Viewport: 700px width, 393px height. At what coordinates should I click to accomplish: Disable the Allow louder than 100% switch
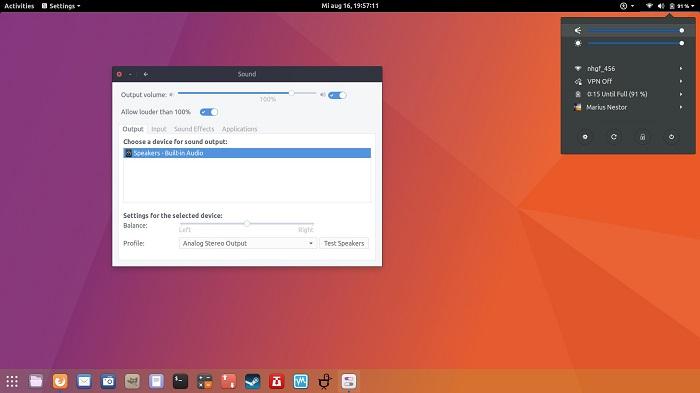pos(208,112)
